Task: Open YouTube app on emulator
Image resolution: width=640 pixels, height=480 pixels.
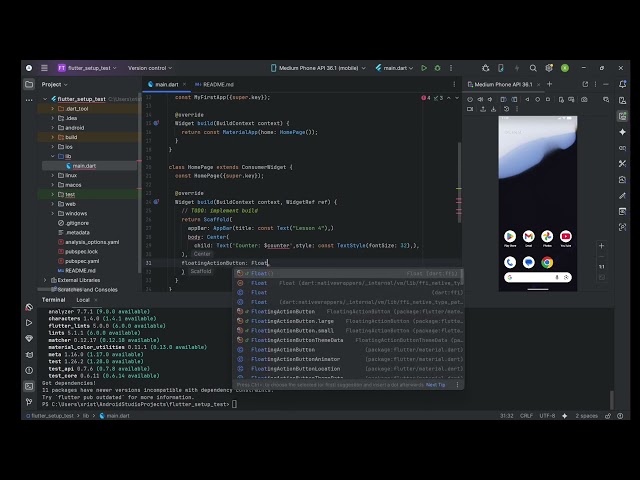Action: (566, 237)
